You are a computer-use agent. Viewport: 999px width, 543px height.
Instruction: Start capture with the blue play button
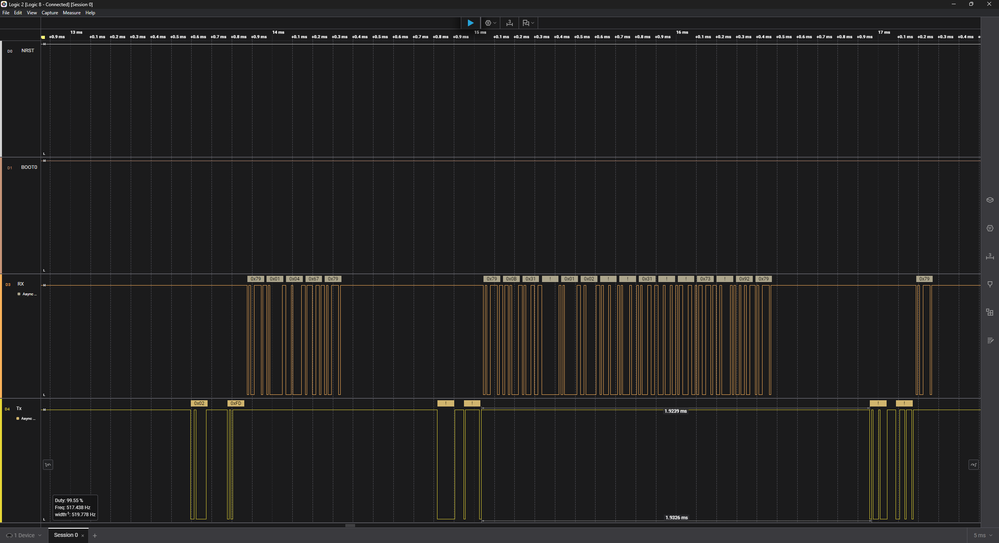pyautogui.click(x=470, y=23)
